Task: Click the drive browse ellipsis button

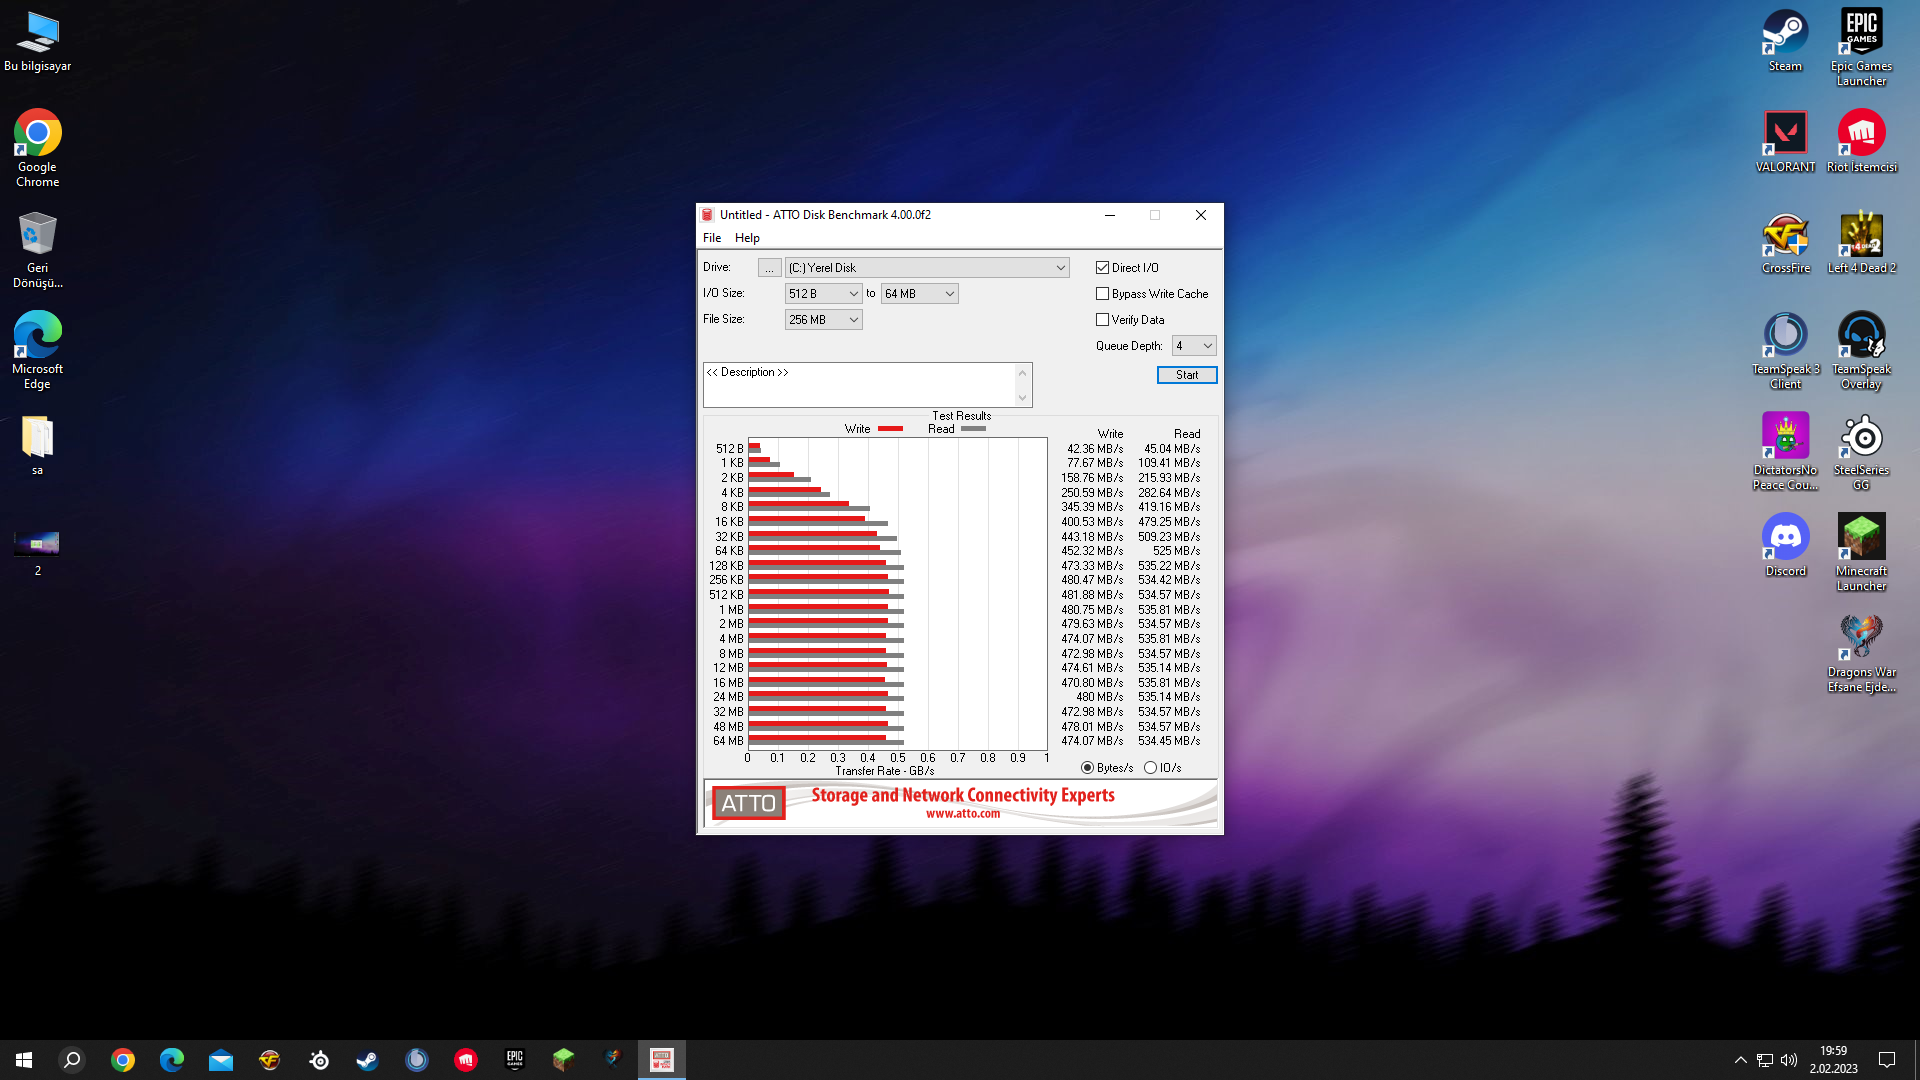Action: click(769, 268)
